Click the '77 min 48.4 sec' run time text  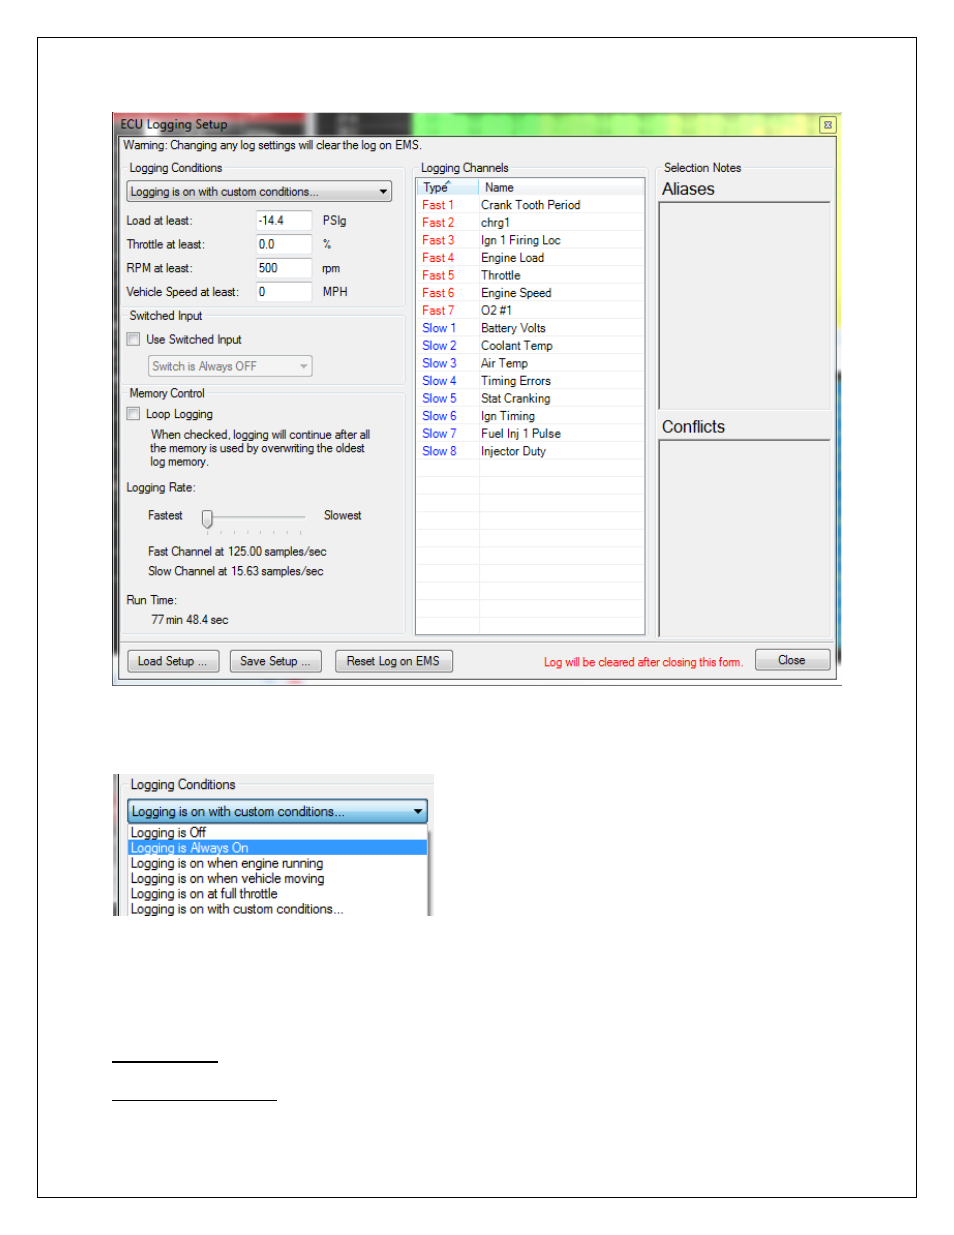(x=190, y=620)
